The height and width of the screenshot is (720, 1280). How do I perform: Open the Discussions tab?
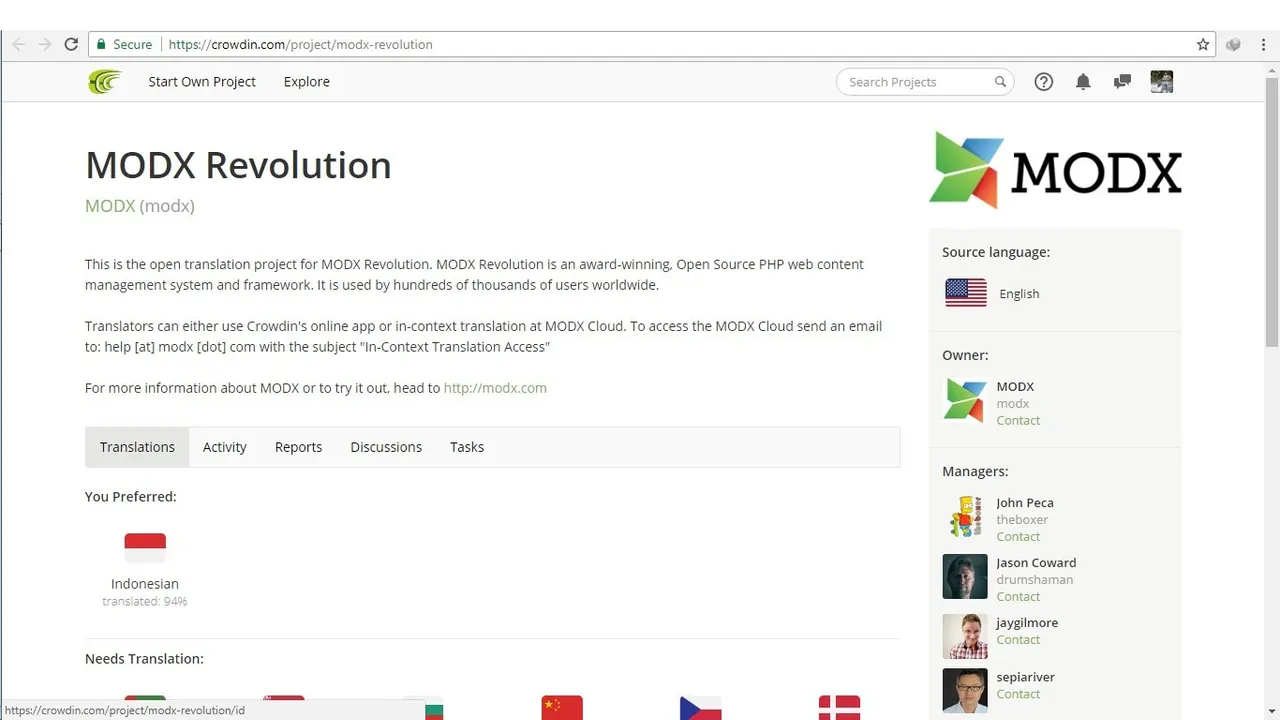tap(386, 447)
